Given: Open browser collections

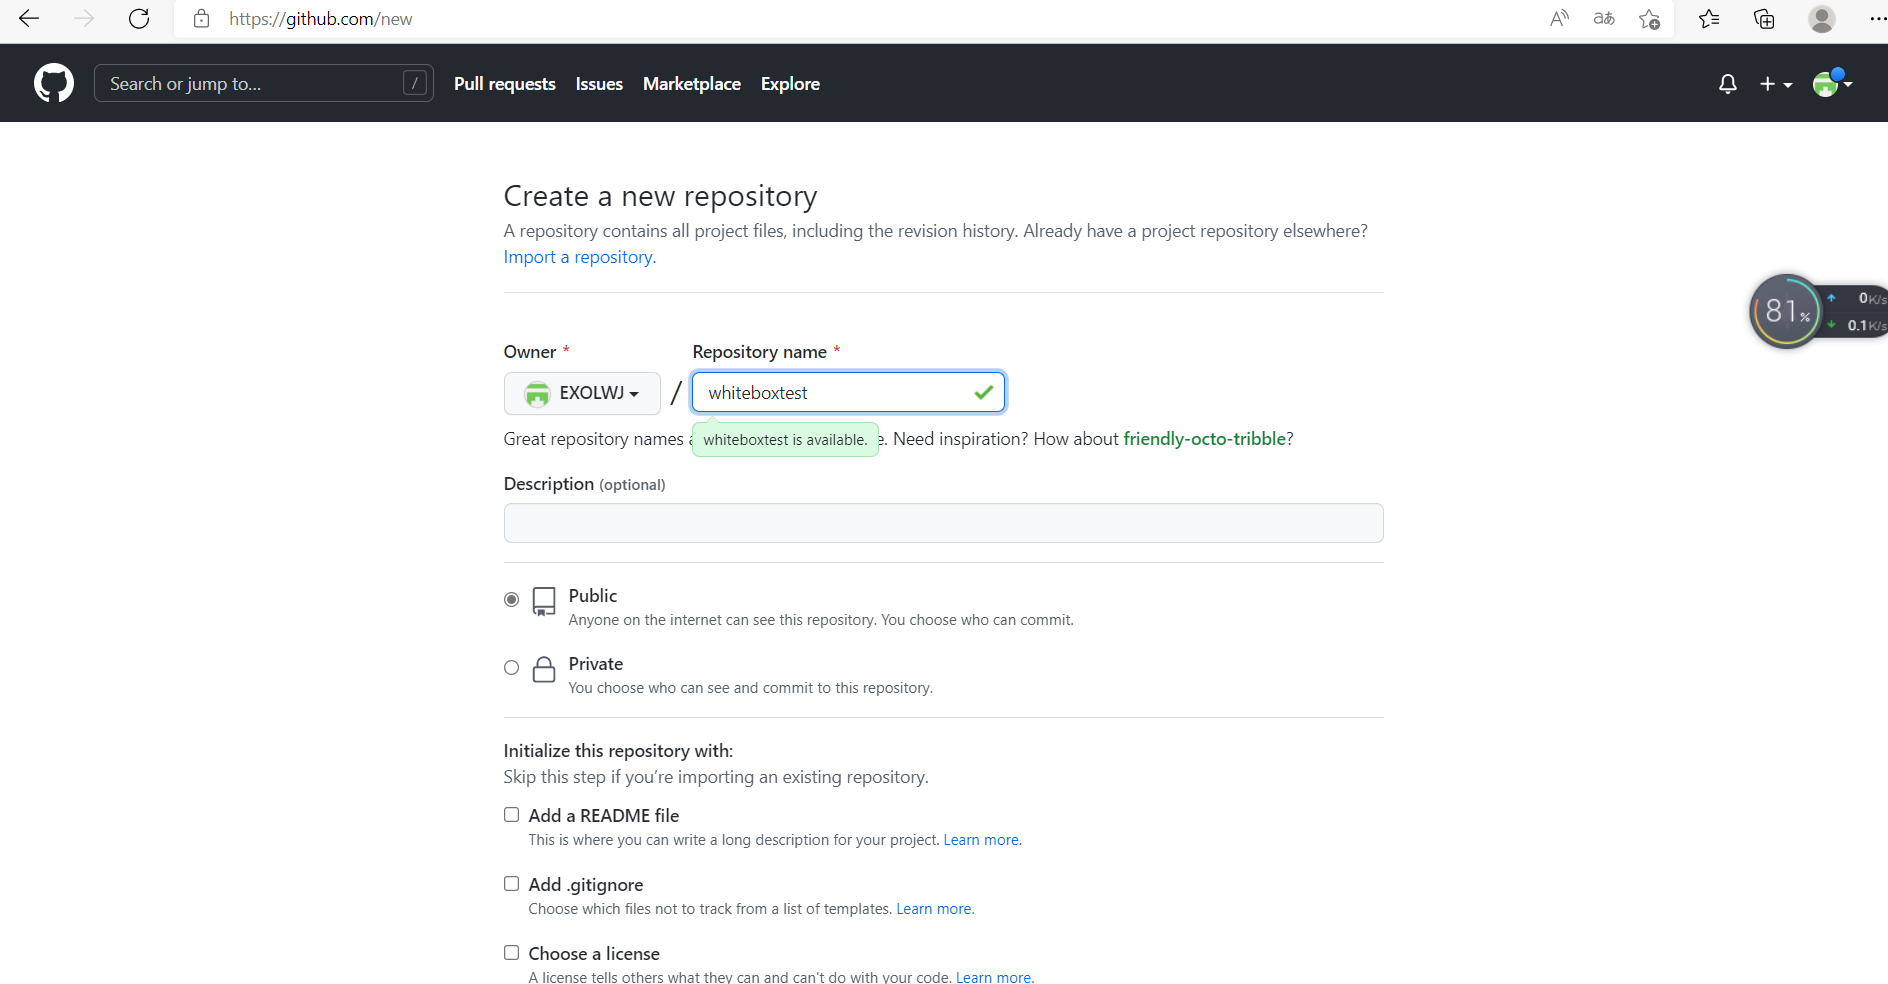Looking at the screenshot, I should point(1764,19).
